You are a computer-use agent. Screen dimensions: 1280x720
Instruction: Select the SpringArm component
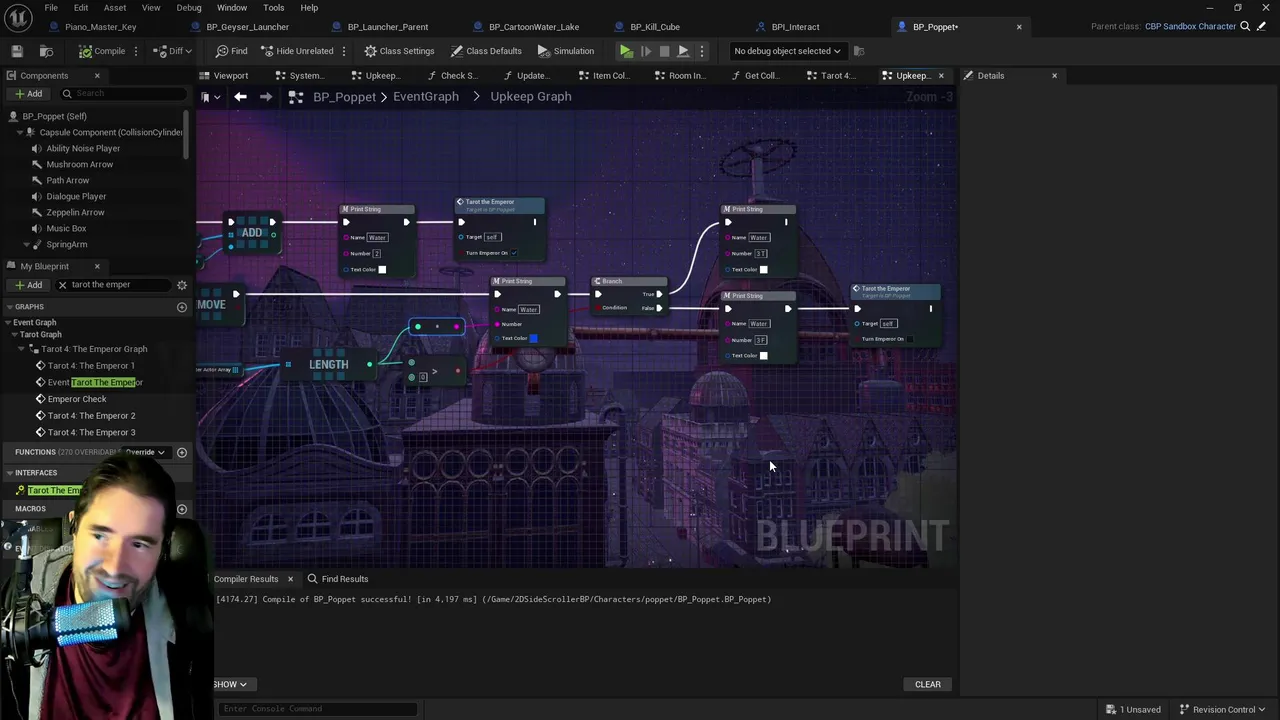[x=66, y=244]
